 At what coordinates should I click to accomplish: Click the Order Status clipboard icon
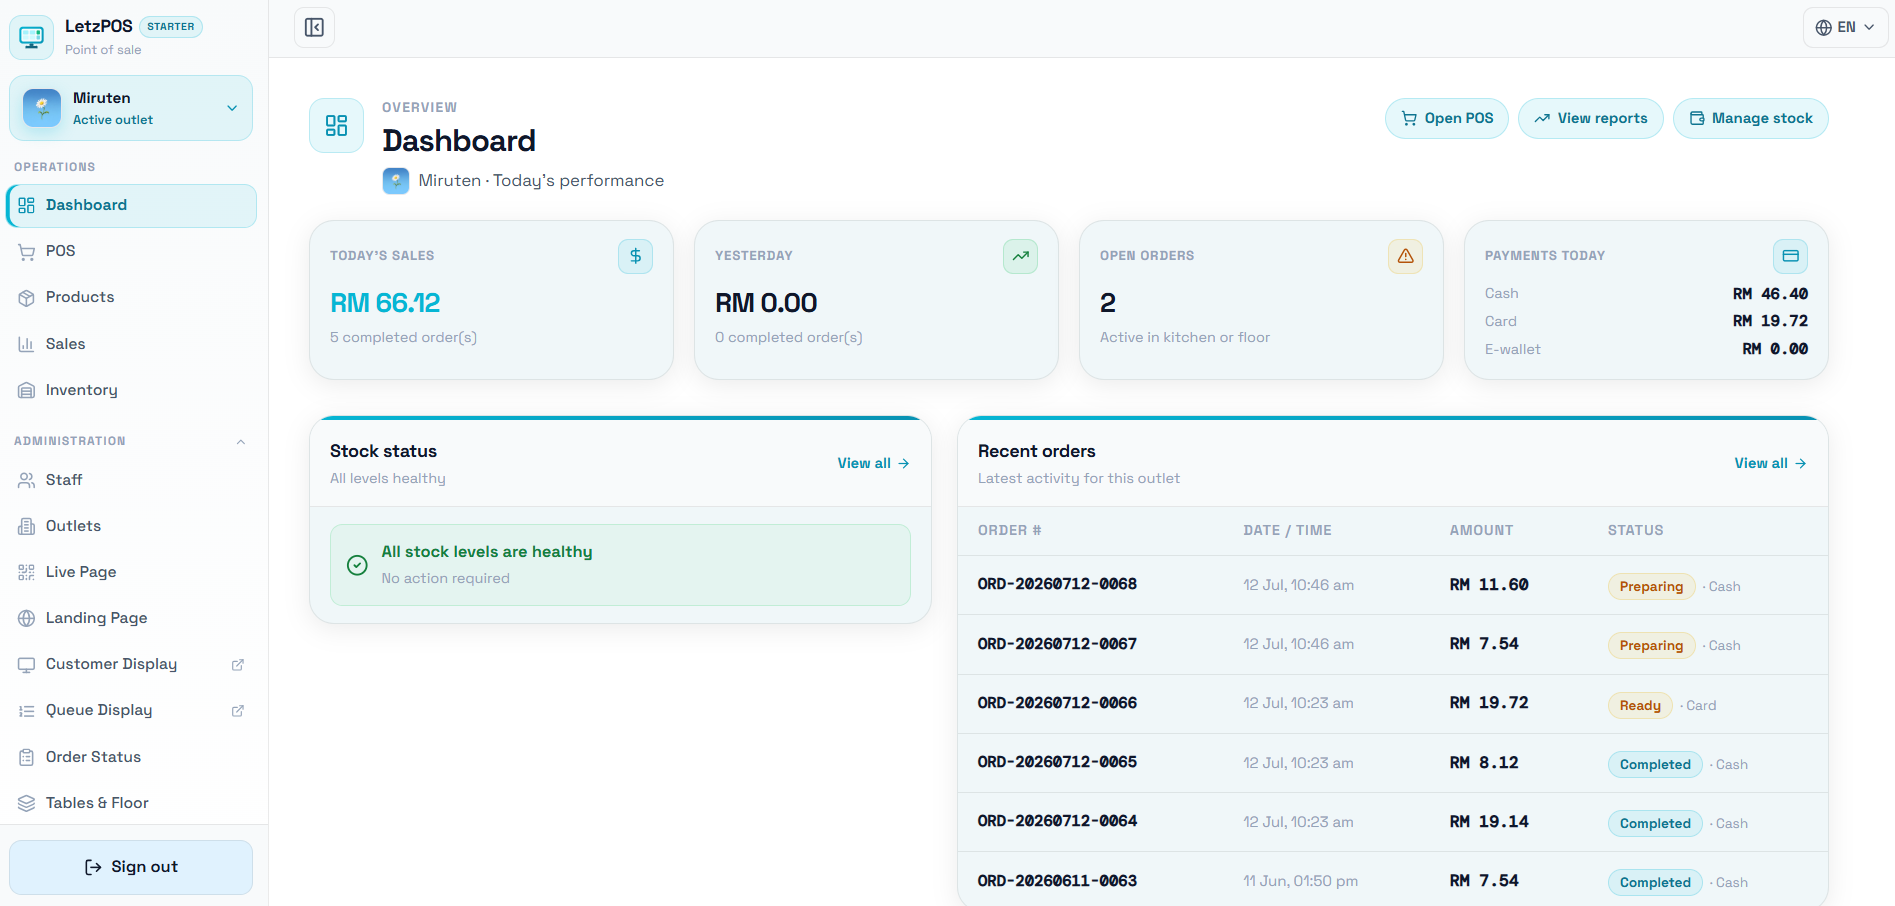27,757
